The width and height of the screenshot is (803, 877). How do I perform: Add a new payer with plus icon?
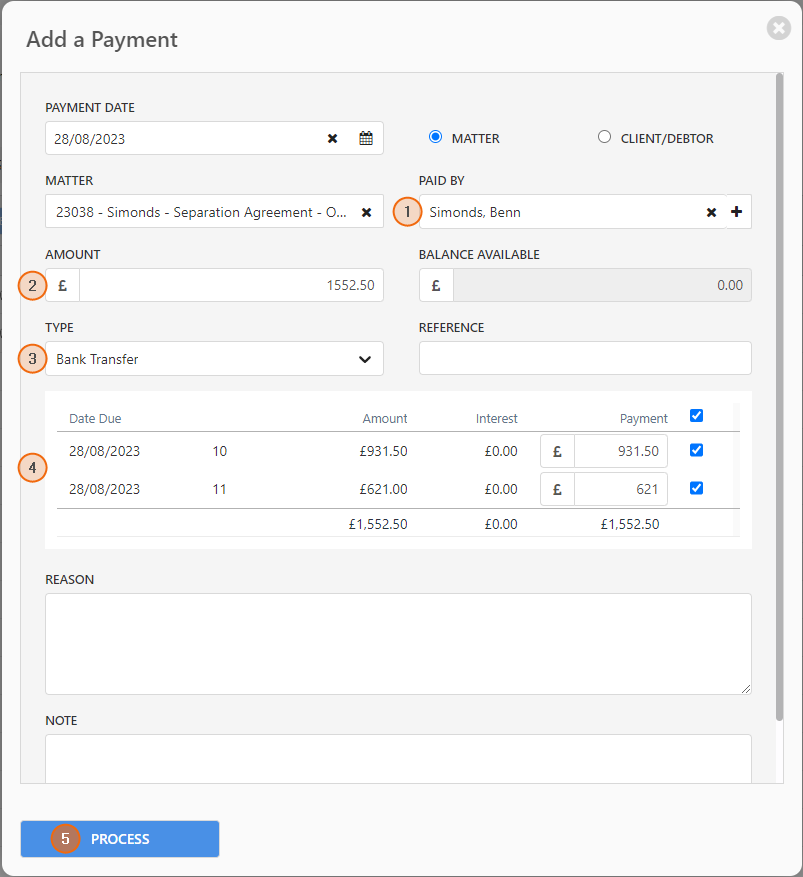(x=737, y=211)
